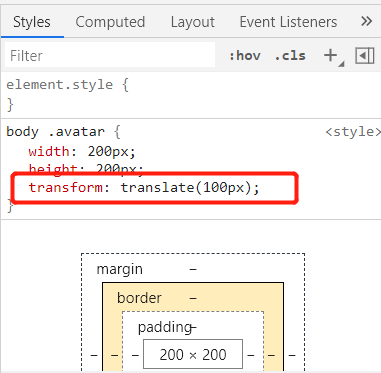Select the padding box model region
Viewport: 381px width, 373px height.
(165, 327)
